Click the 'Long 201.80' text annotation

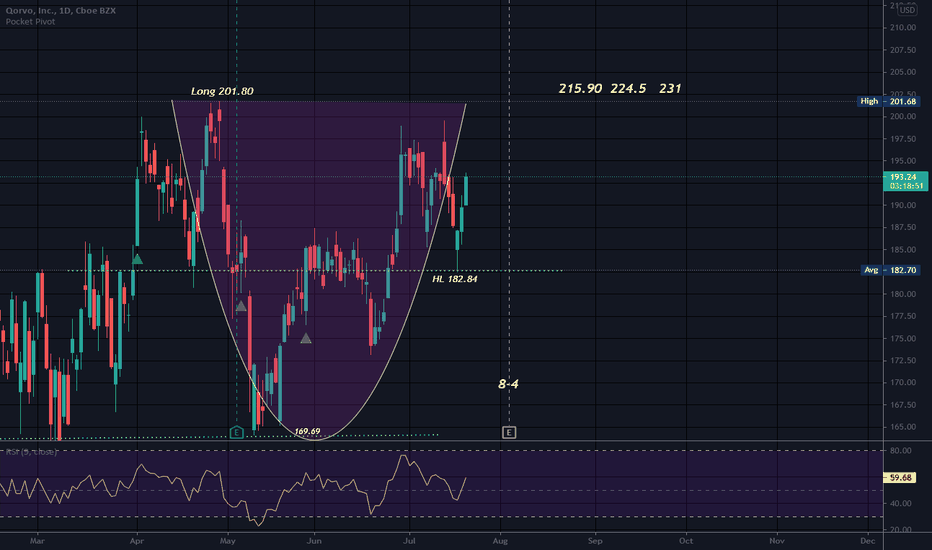pyautogui.click(x=222, y=91)
